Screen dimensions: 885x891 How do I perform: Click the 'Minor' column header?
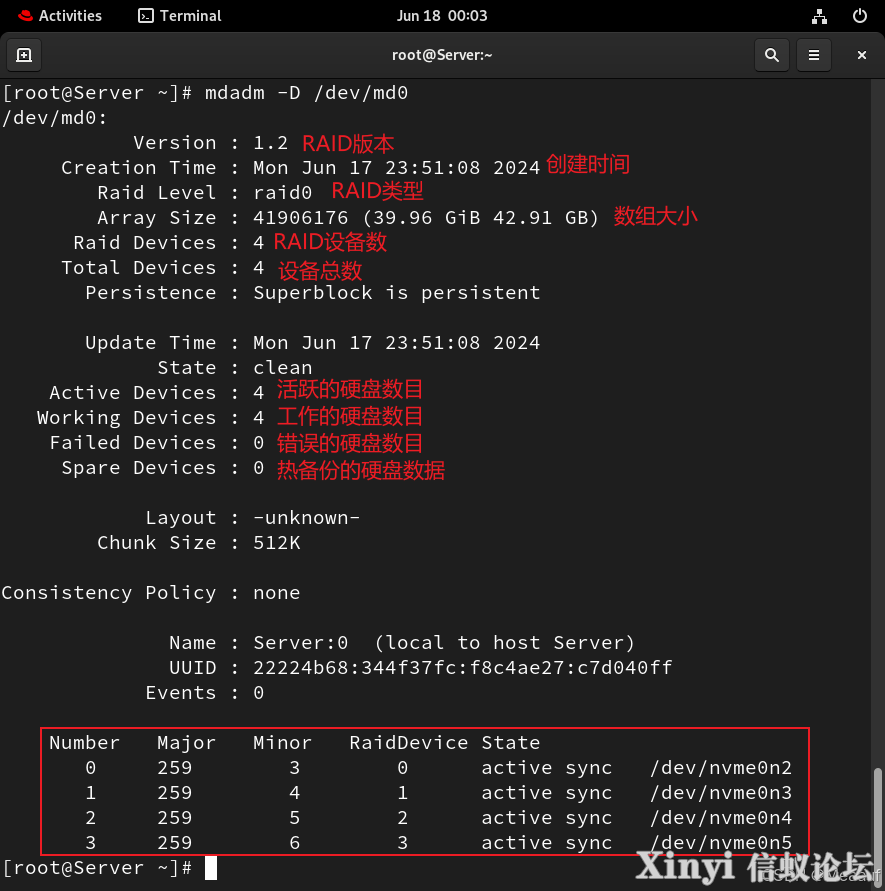coord(282,743)
